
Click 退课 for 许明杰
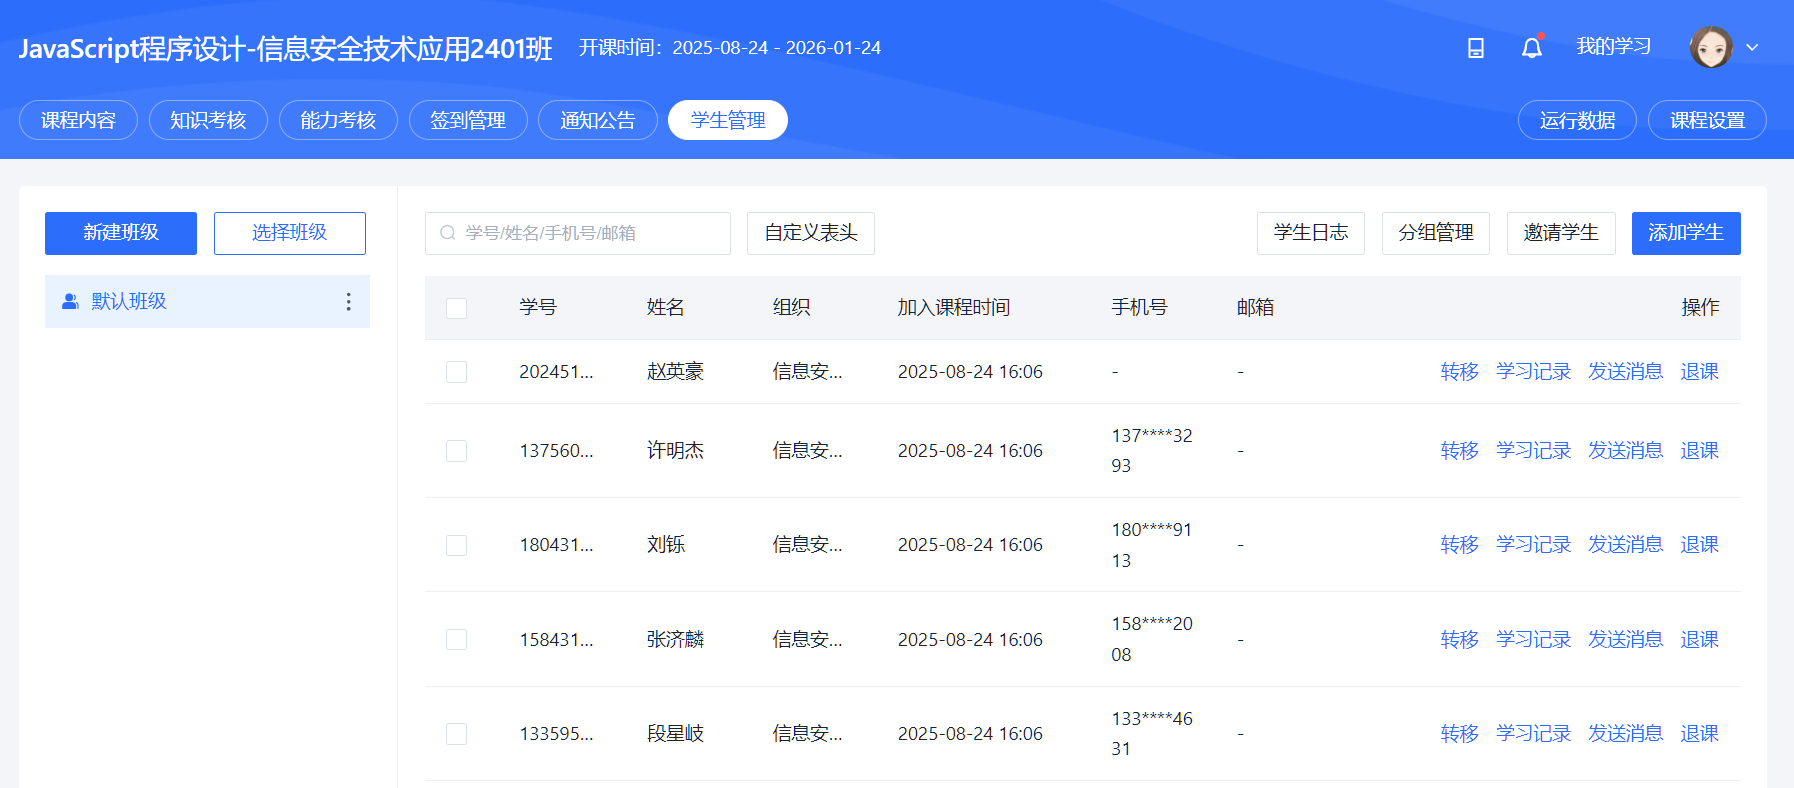coord(1699,451)
